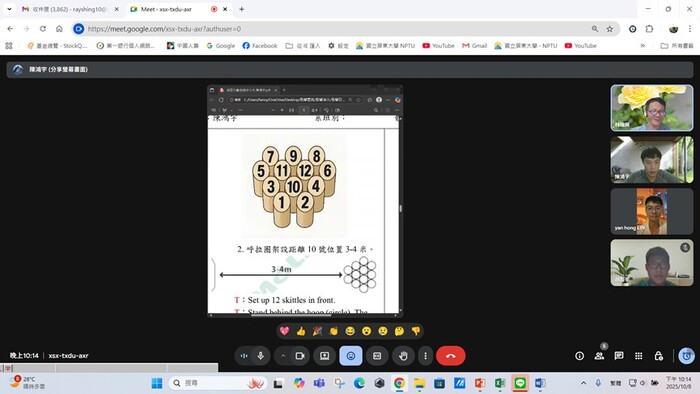Open the 設定 settings bookmark
This screenshot has height=394, width=700.
click(x=338, y=46)
